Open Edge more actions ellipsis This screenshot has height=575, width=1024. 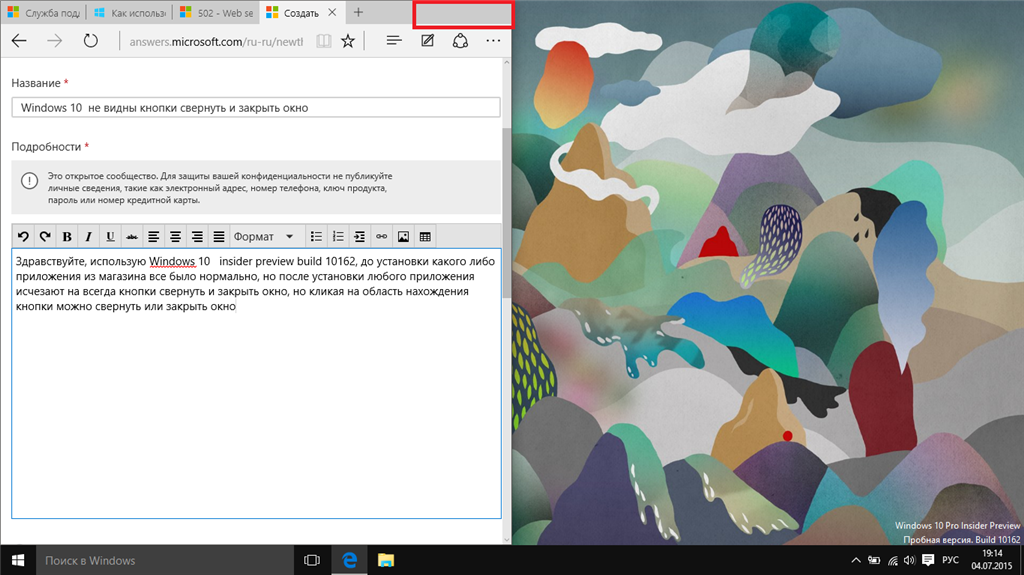(493, 41)
